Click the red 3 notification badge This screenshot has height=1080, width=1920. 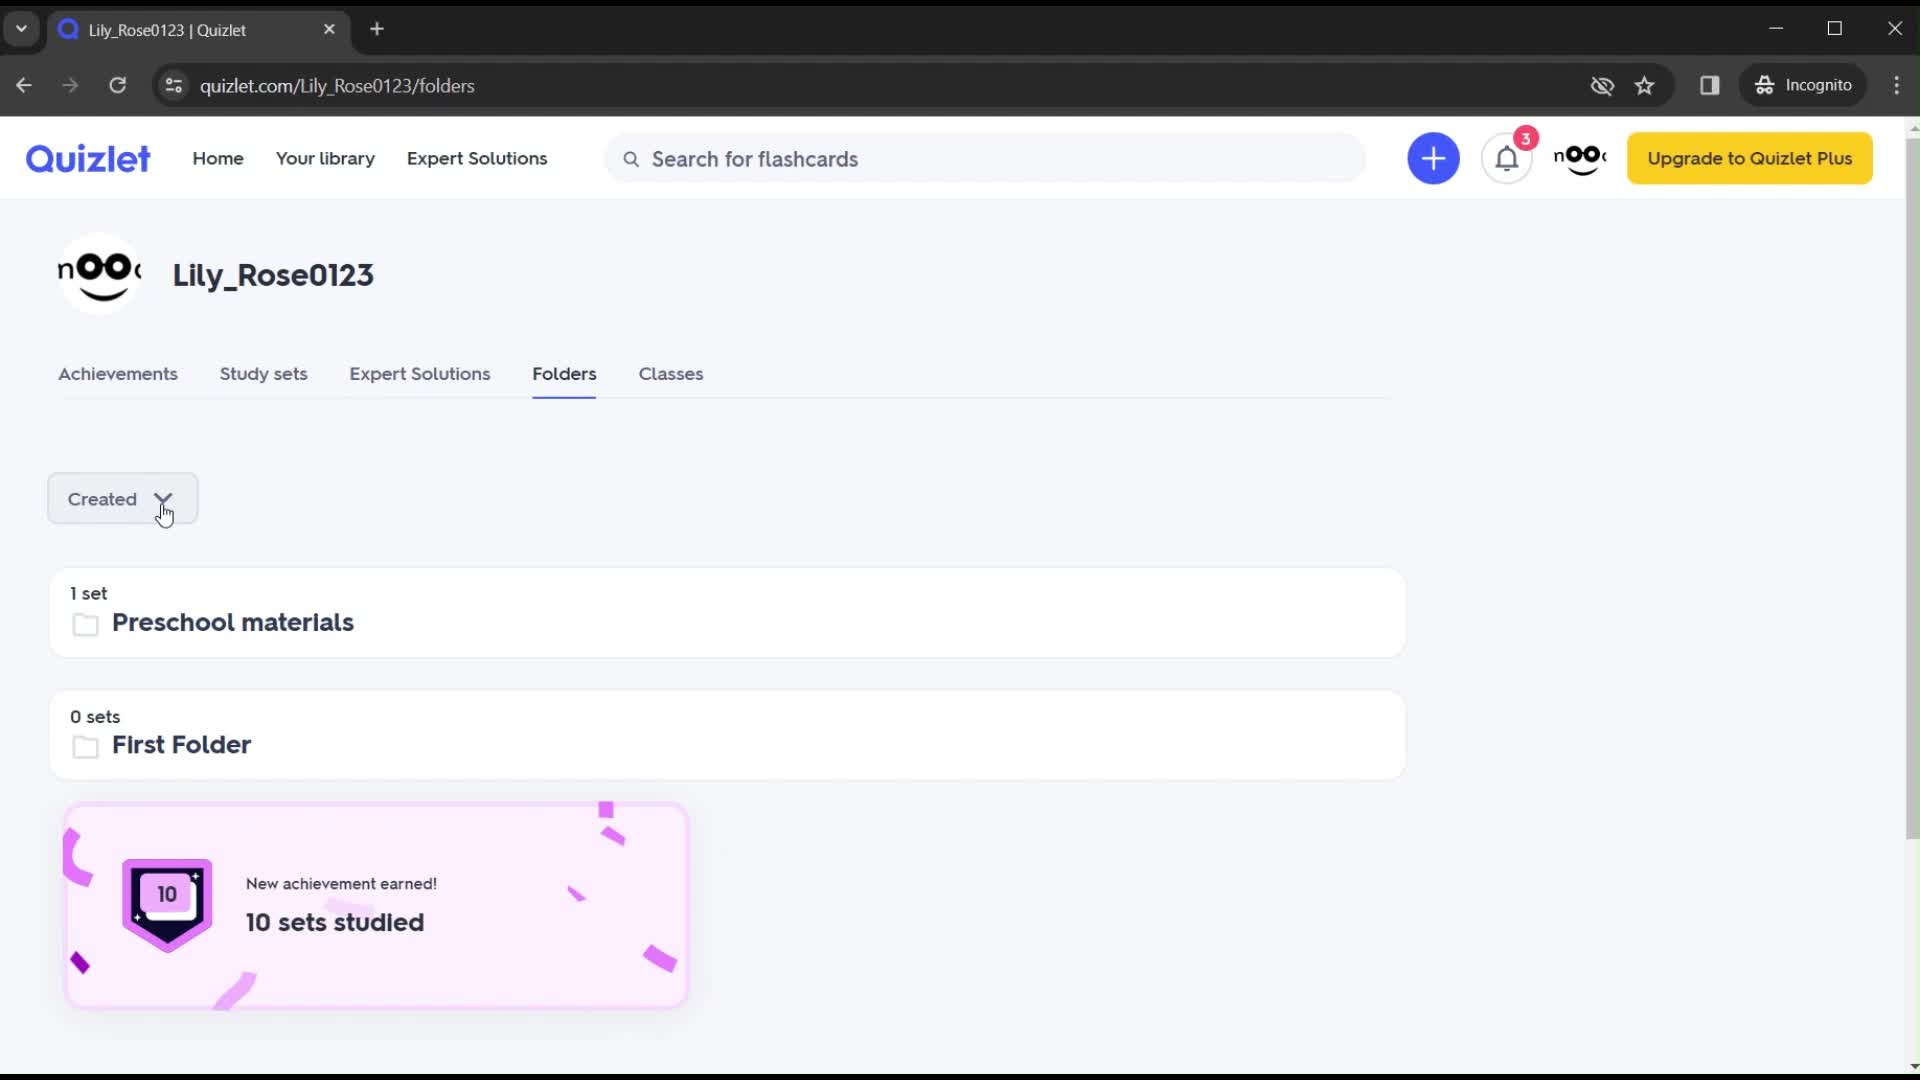[x=1525, y=138]
